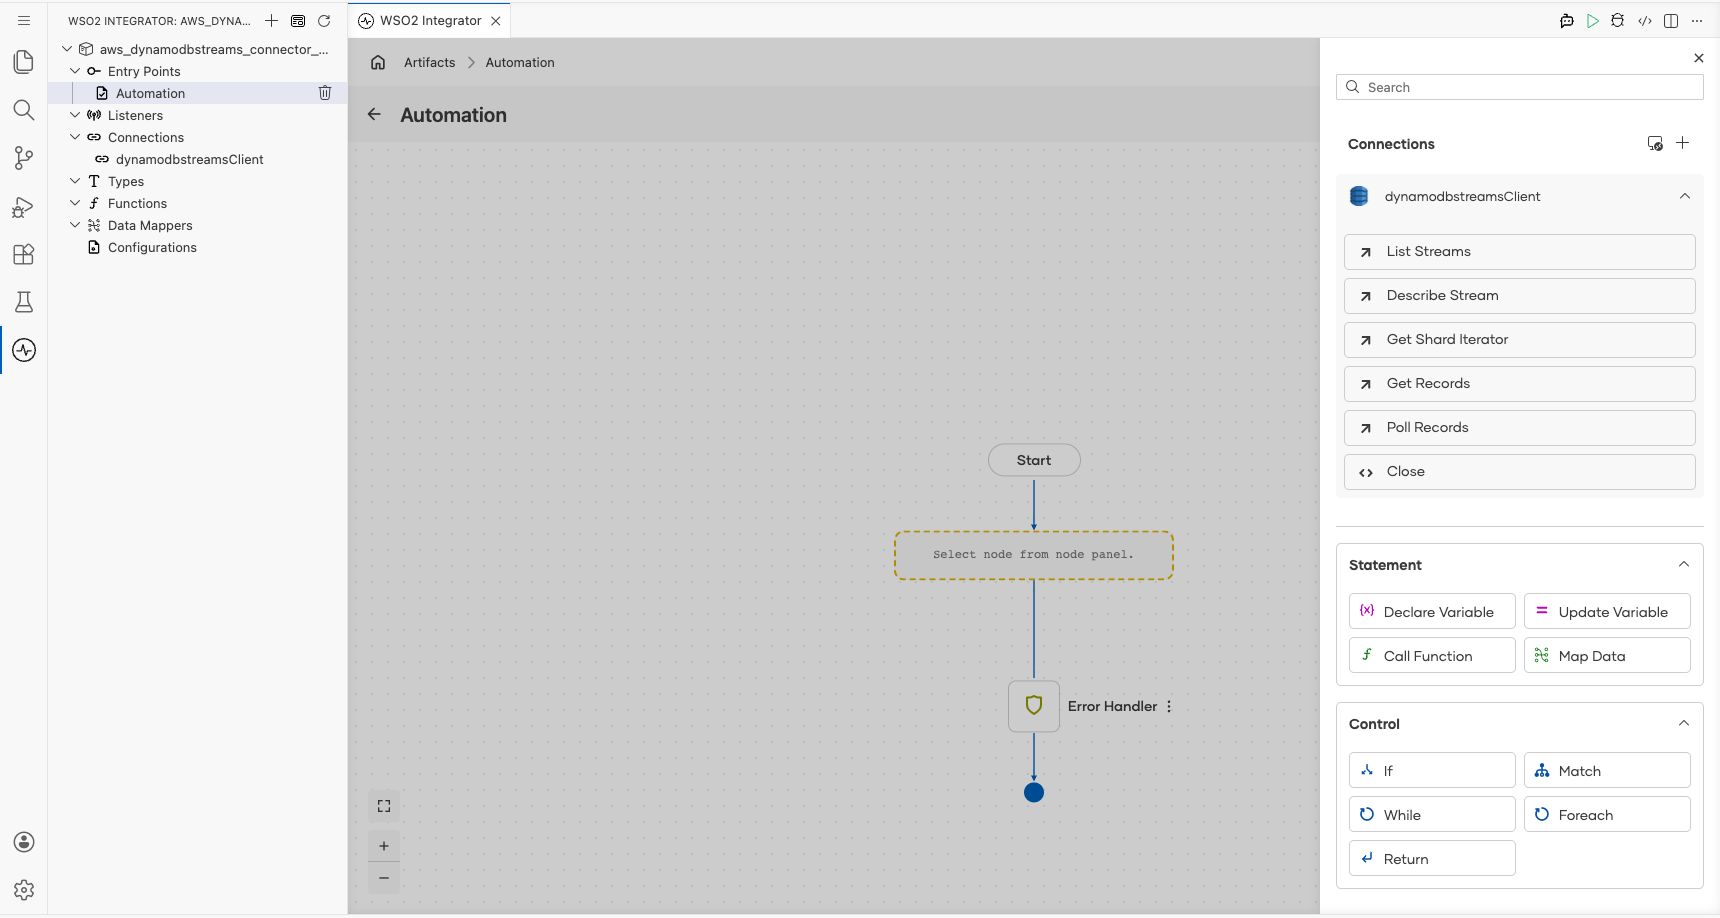
Task: Open Configurations in the project tree
Action: click(152, 247)
